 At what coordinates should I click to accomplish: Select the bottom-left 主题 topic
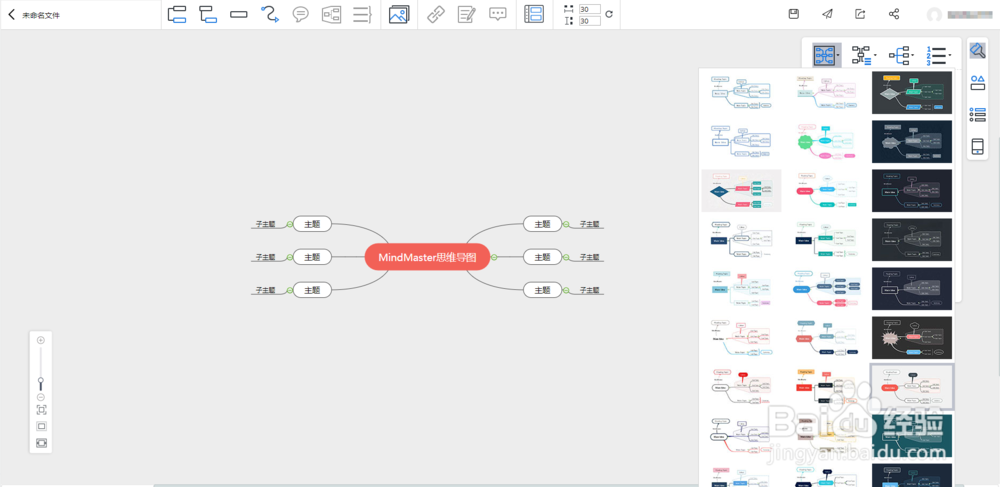click(x=312, y=290)
